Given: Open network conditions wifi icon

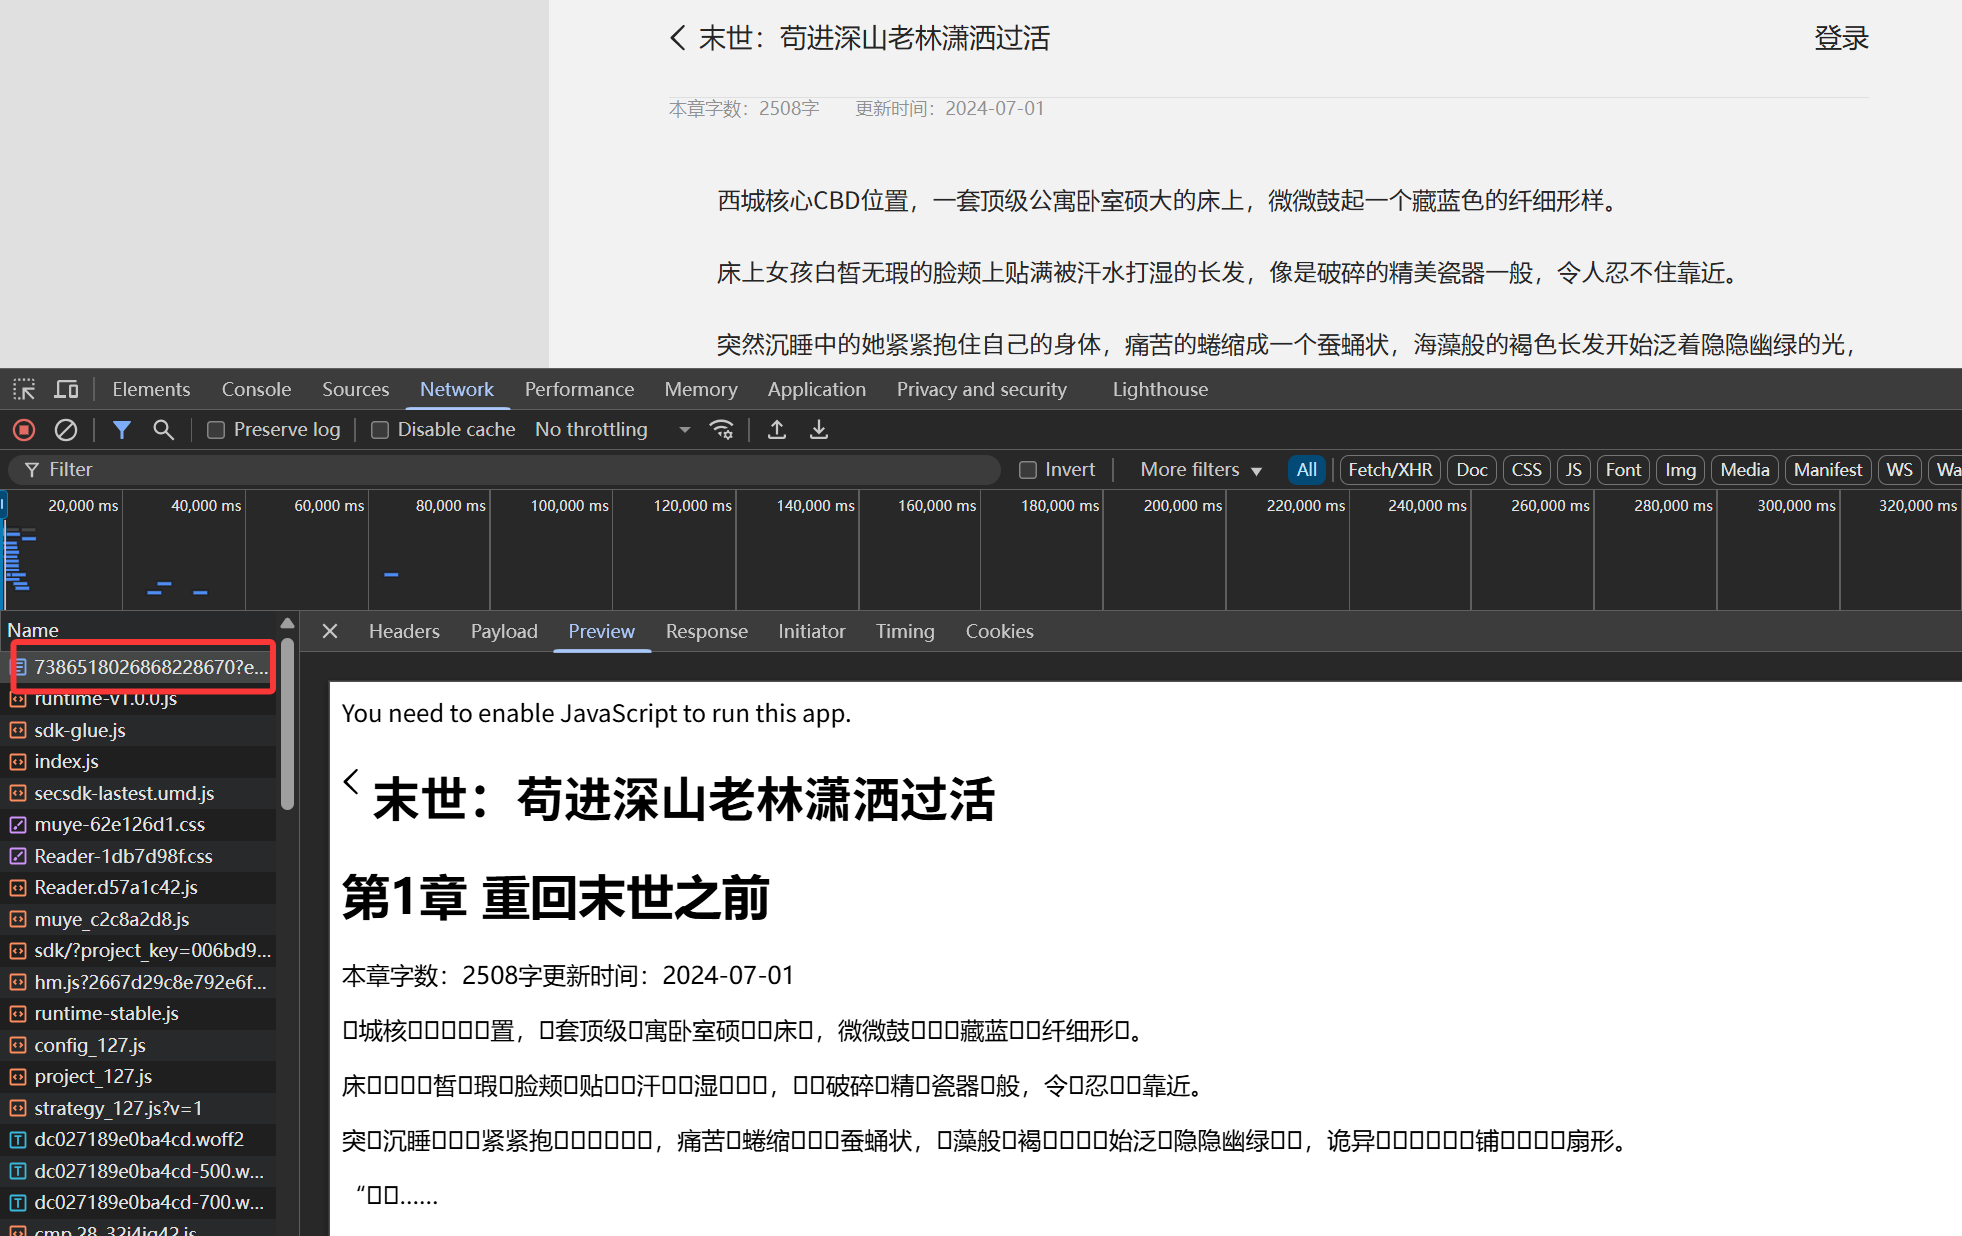Looking at the screenshot, I should (x=722, y=430).
